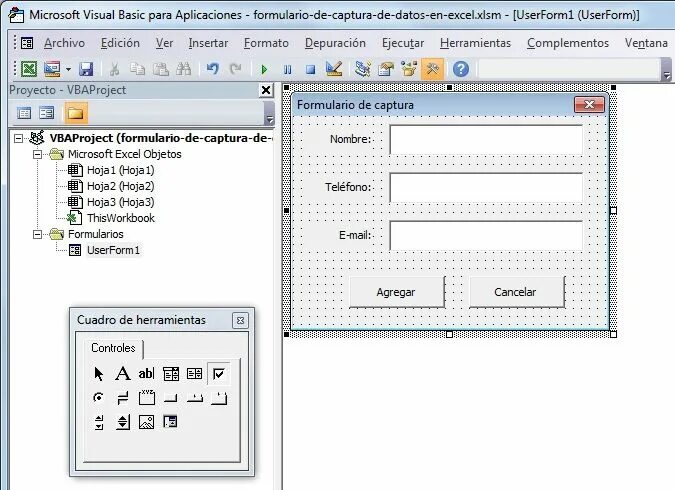Open the Edición menu
675x490 pixels.
[x=120, y=43]
